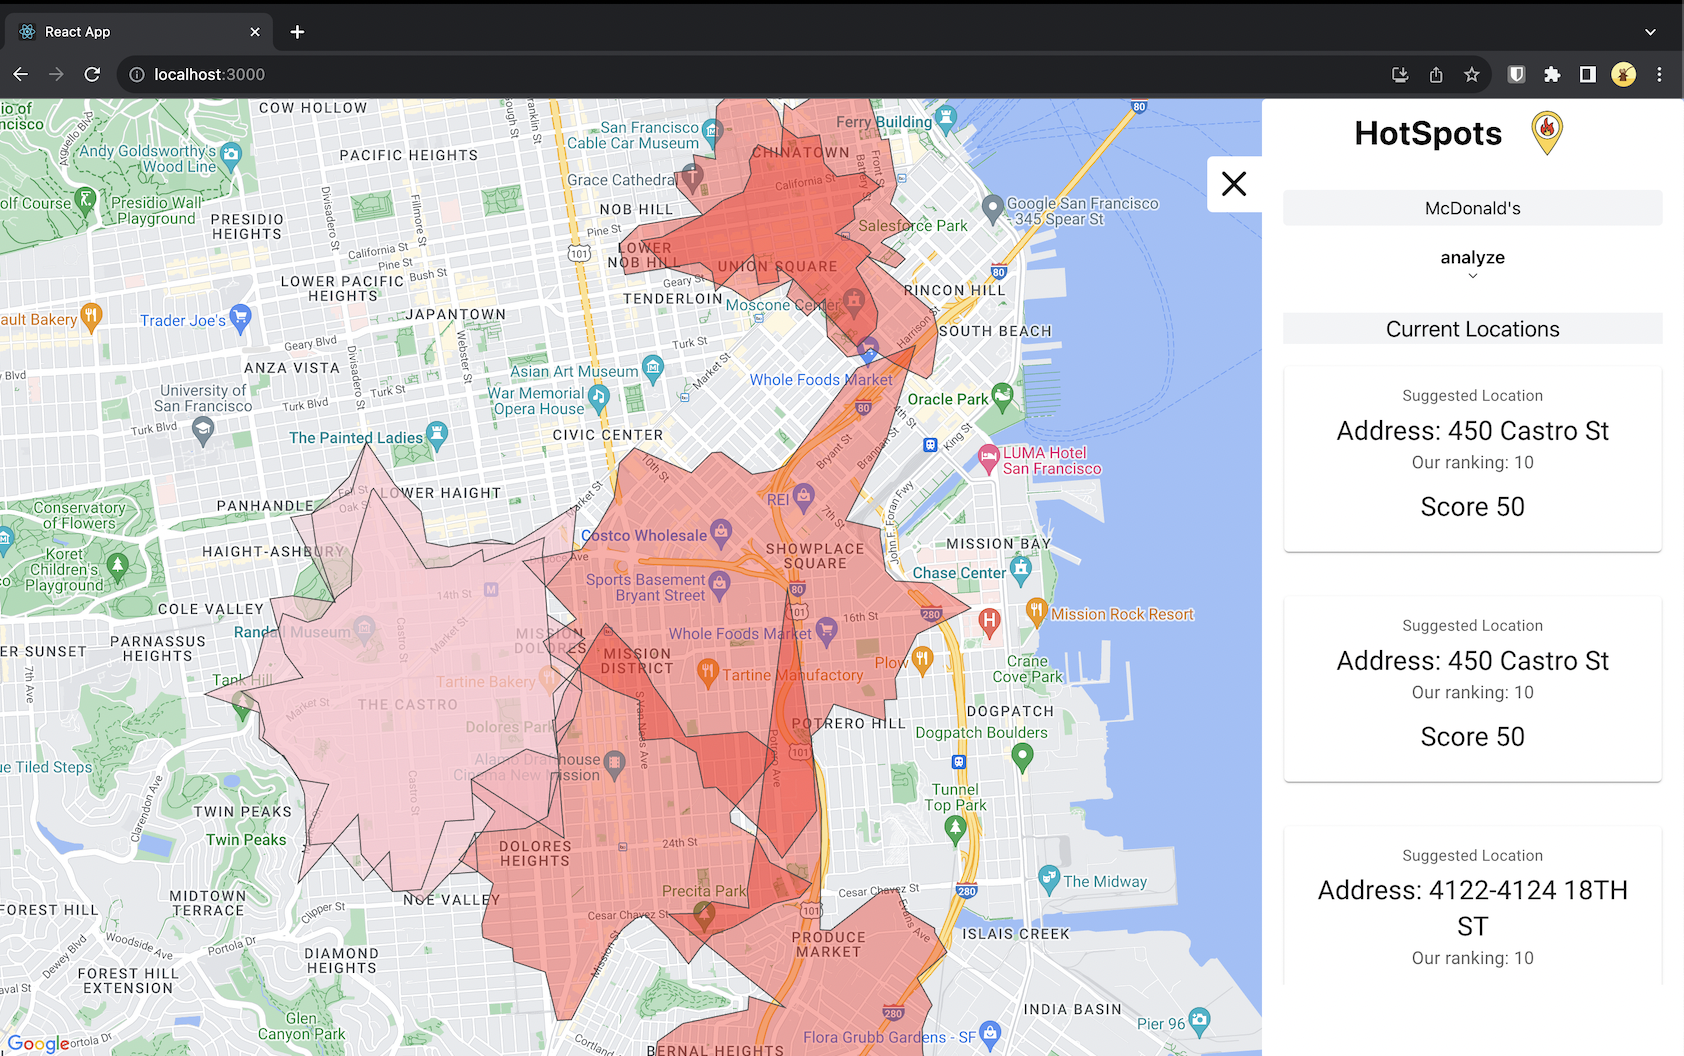Expand the tab search chevron

1650,32
